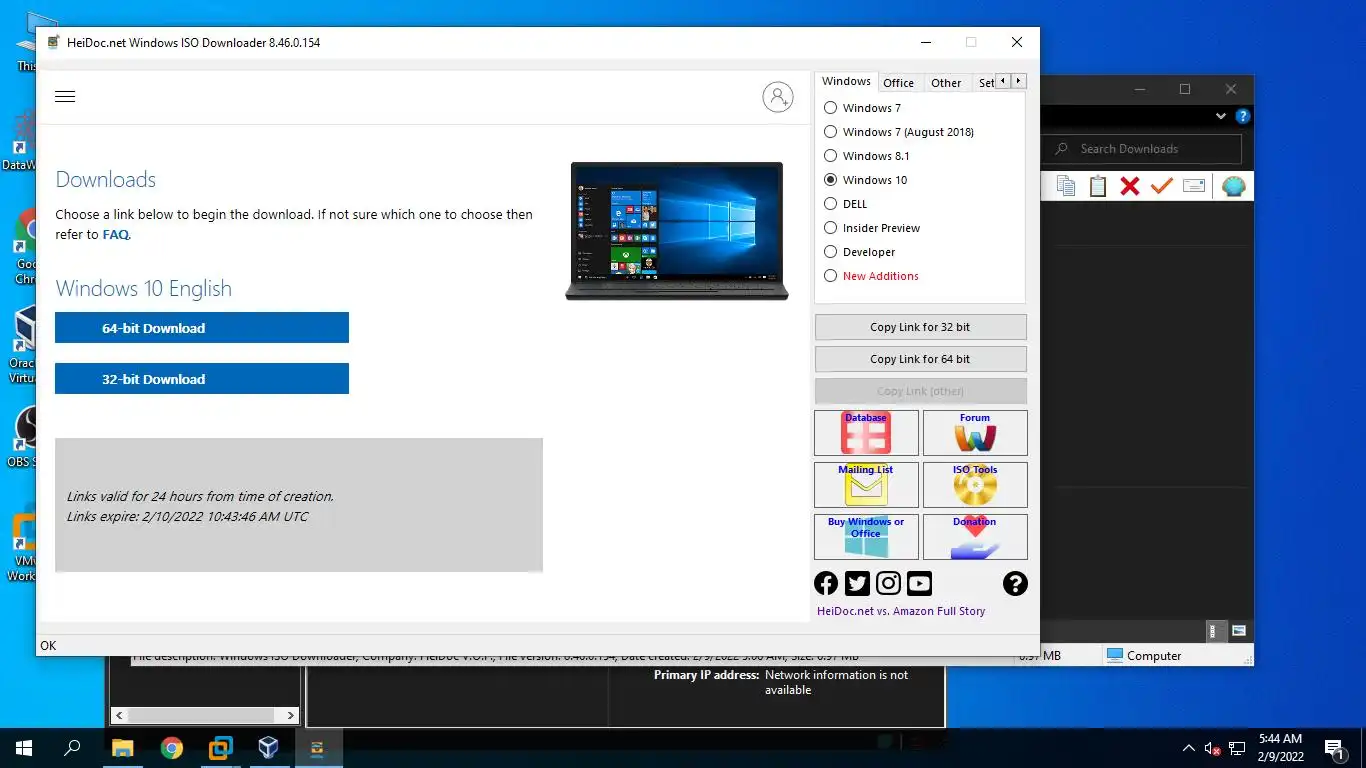Switch to the Windows tab
The height and width of the screenshot is (768, 1366).
[846, 82]
